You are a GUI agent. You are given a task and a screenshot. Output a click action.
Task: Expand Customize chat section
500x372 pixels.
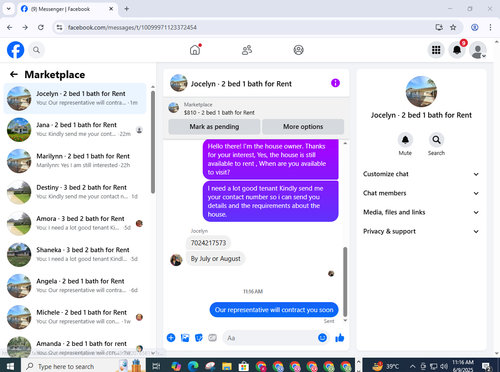click(x=421, y=174)
